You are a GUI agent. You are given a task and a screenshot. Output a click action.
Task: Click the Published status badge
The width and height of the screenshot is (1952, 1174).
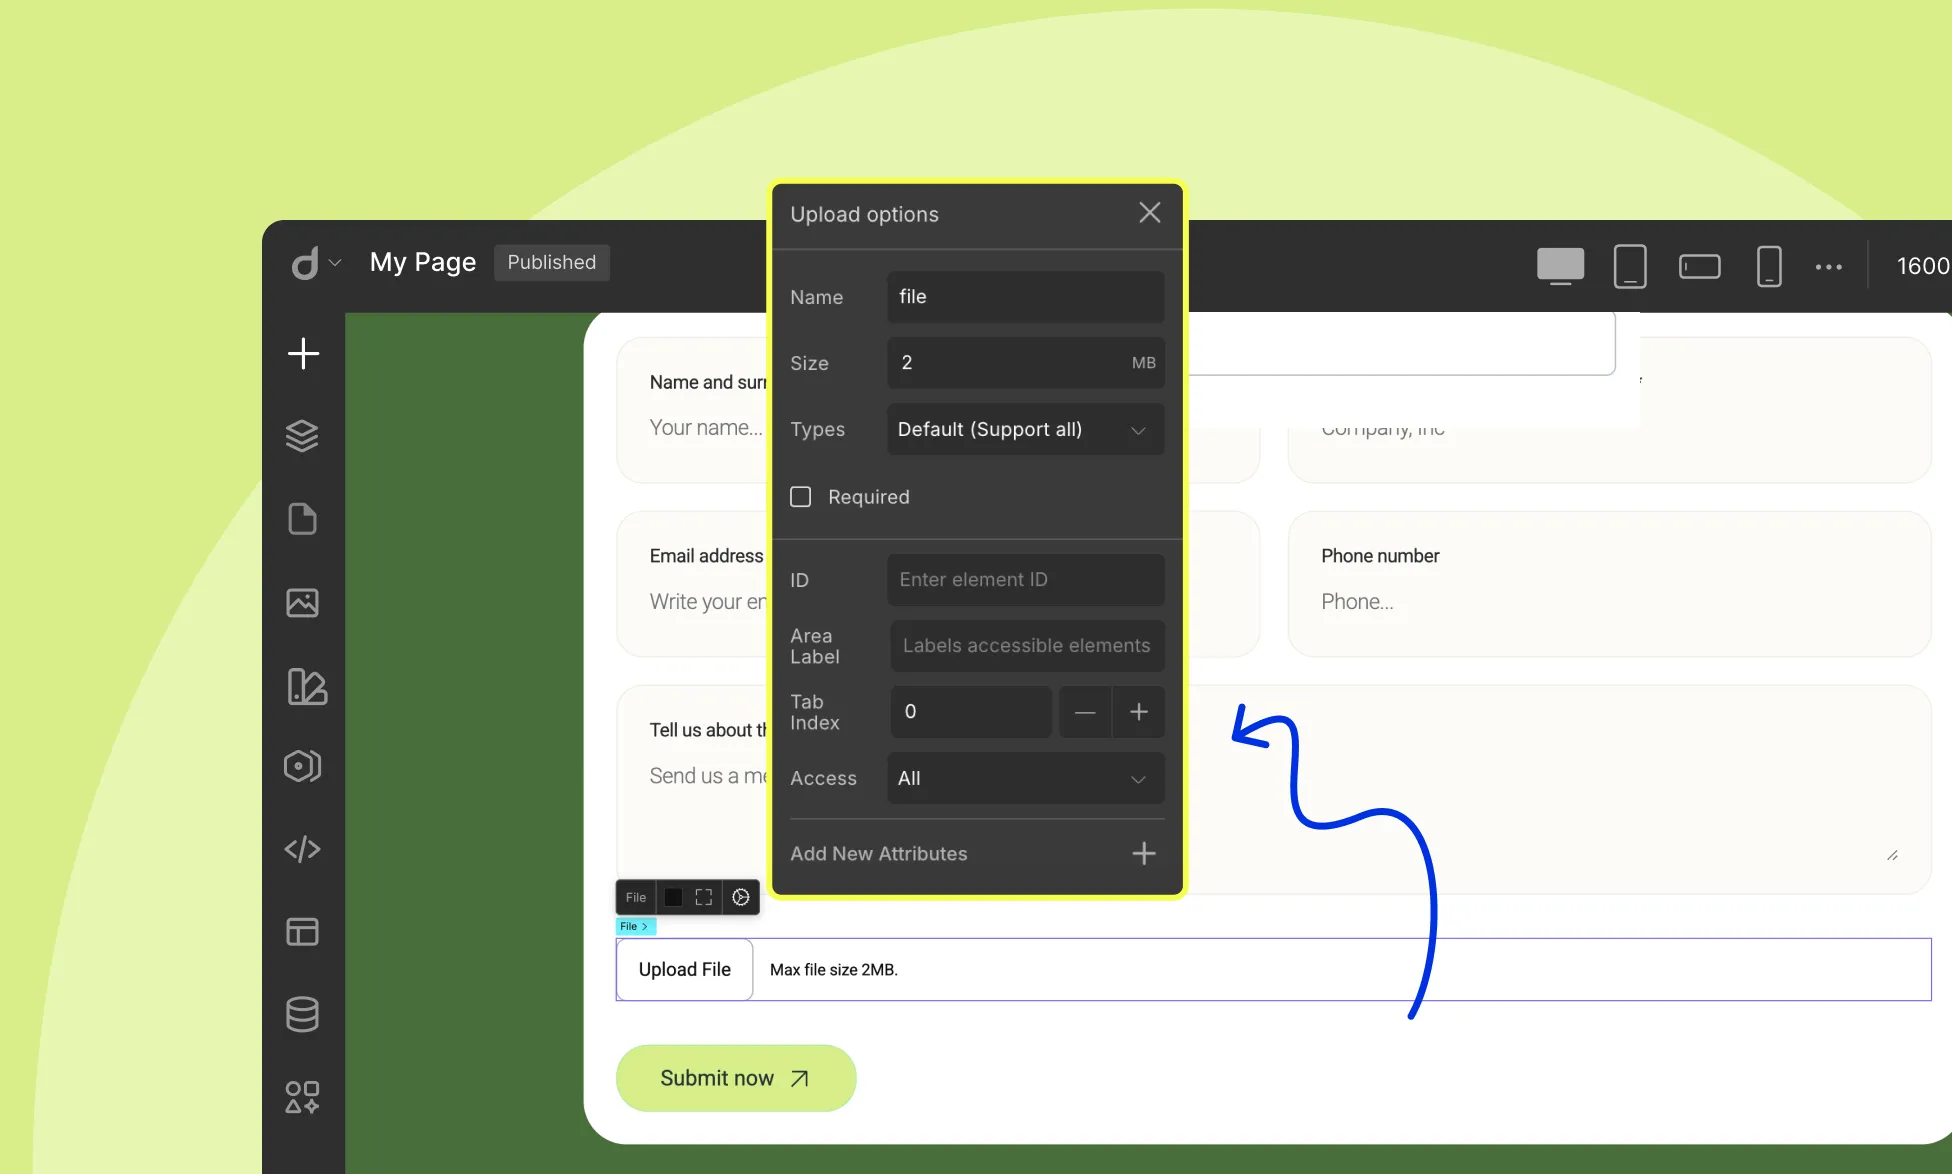click(x=552, y=262)
